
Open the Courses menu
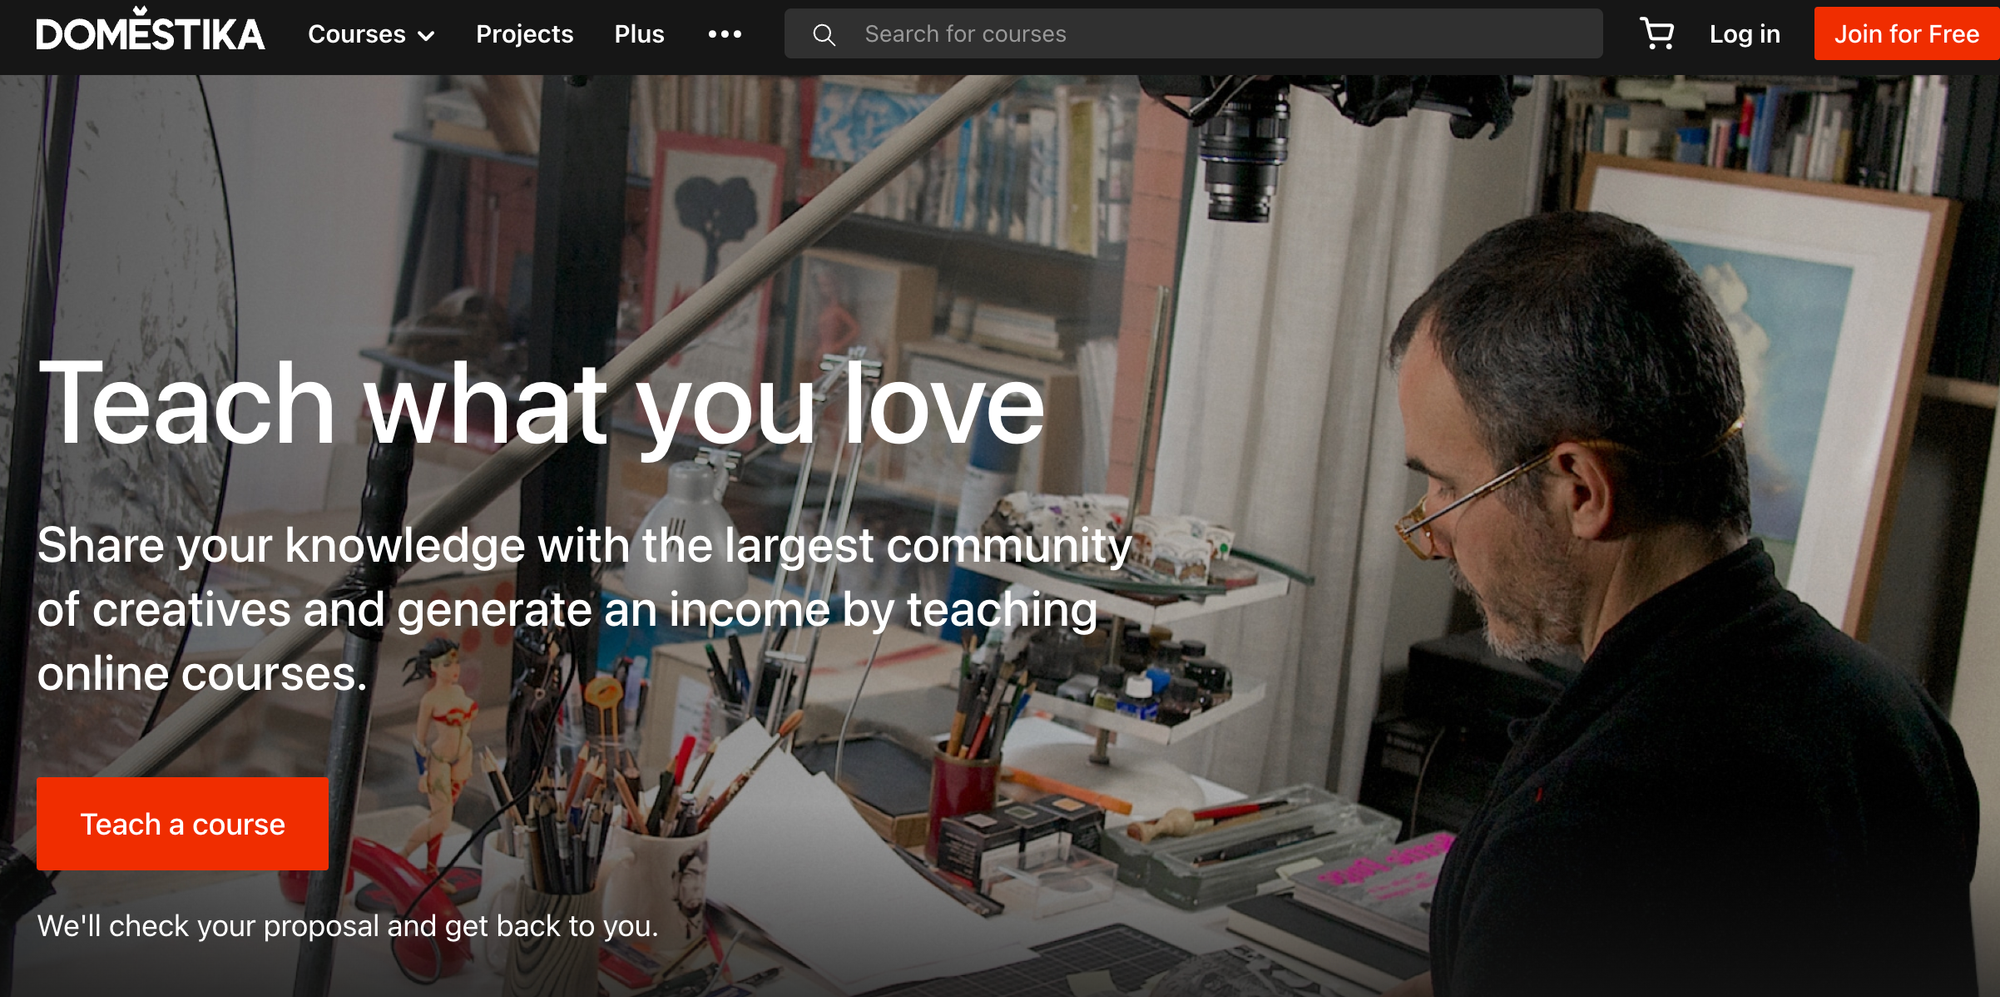pyautogui.click(x=371, y=34)
